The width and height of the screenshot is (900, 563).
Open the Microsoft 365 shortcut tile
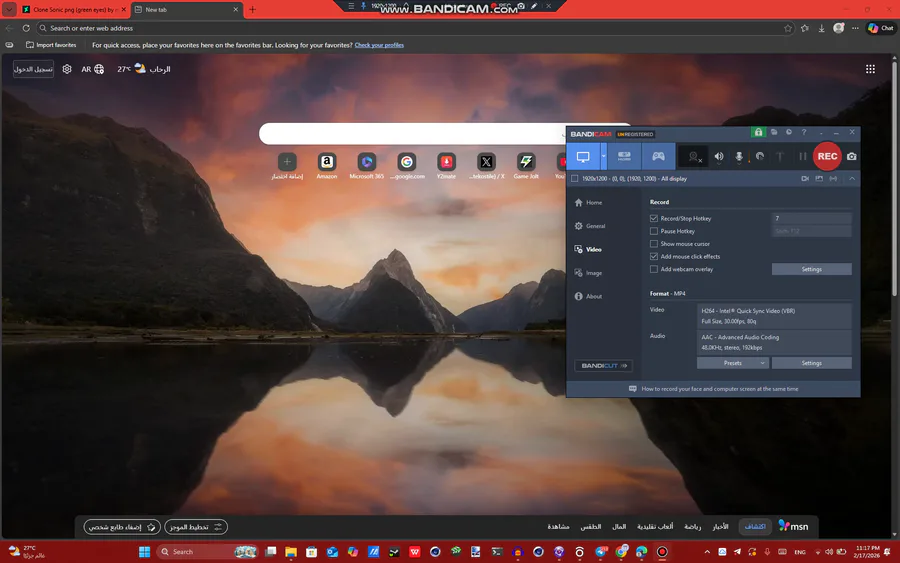[367, 166]
